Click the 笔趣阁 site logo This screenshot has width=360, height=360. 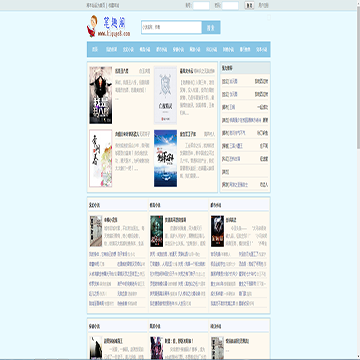109,26
